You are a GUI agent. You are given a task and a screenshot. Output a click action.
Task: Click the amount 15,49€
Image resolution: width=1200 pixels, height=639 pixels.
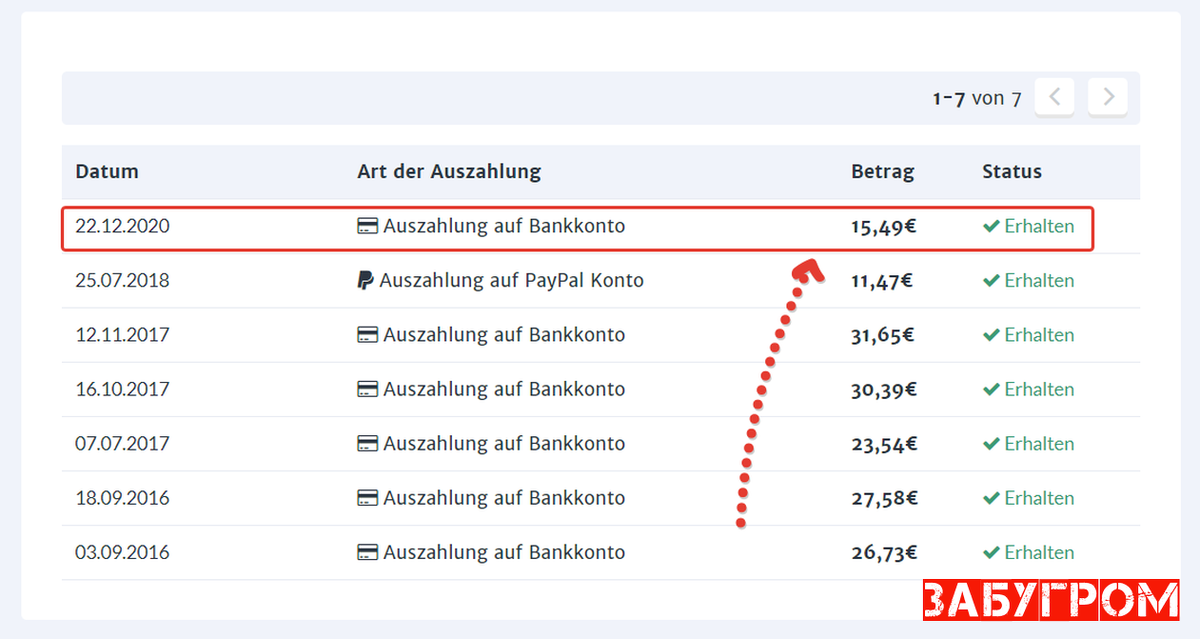[x=884, y=227]
